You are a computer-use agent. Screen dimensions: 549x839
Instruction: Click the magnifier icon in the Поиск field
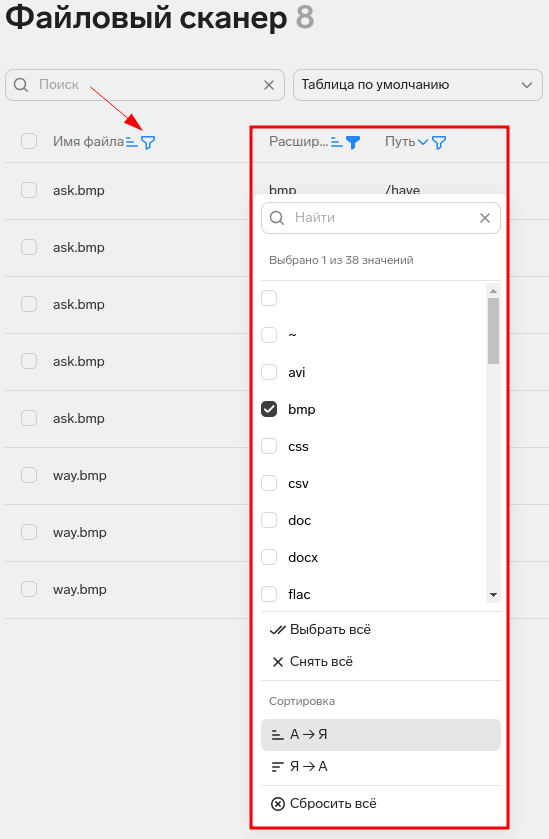(21, 85)
